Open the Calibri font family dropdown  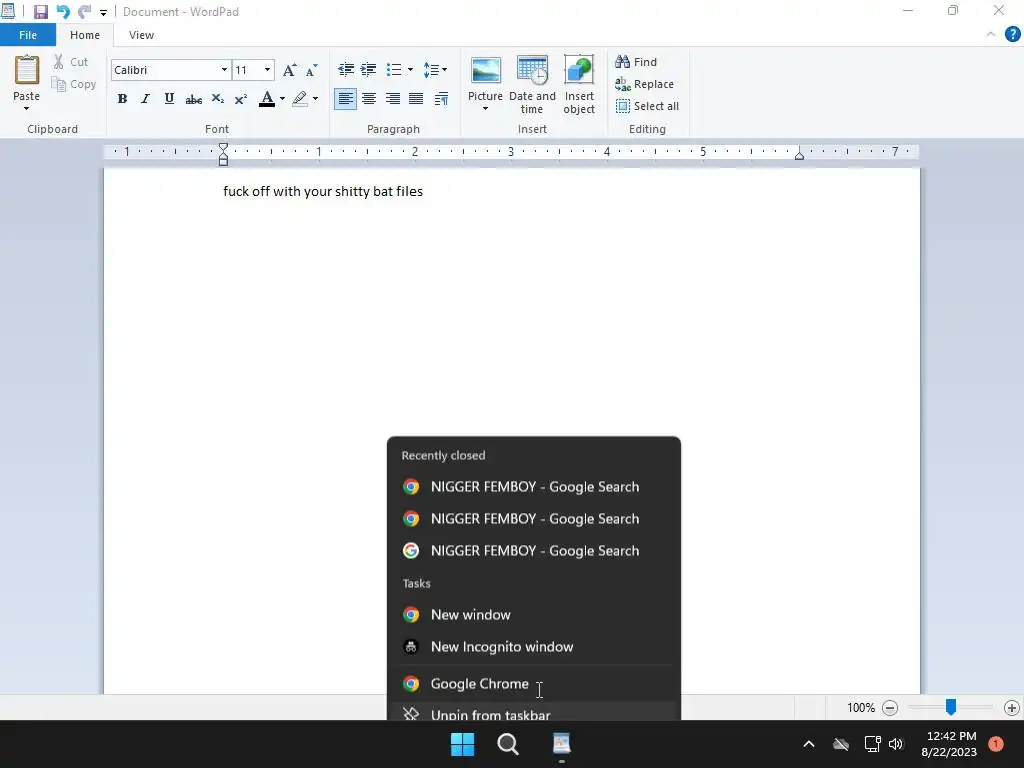[x=224, y=70]
